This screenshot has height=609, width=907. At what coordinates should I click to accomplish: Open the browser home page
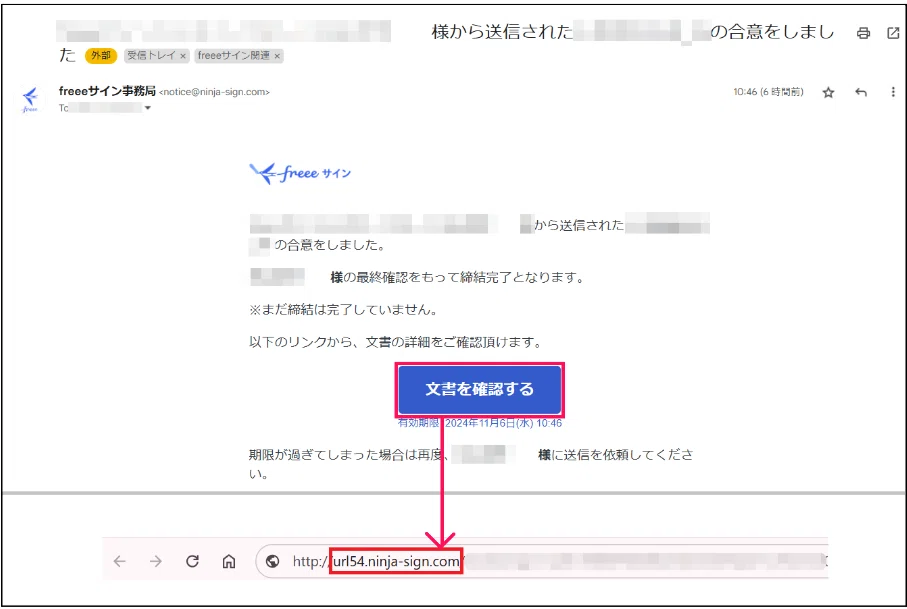[x=229, y=561]
